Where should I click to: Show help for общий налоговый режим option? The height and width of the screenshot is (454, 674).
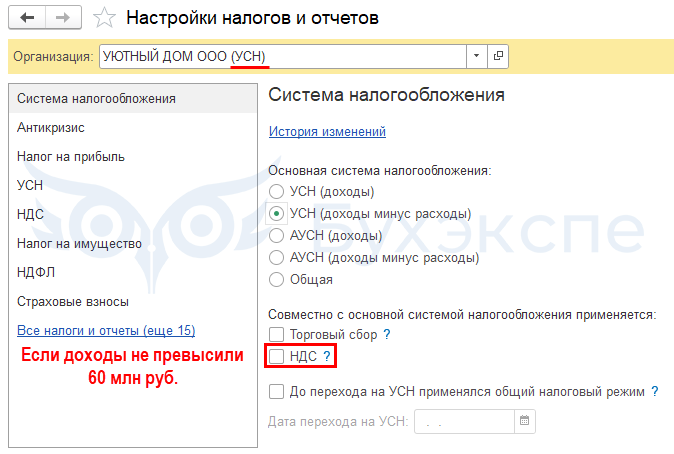655,391
